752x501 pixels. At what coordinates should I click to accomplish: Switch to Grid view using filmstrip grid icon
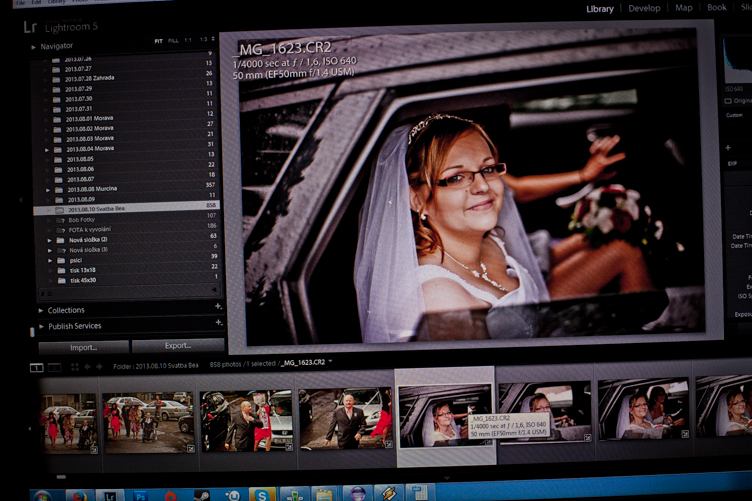pyautogui.click(x=75, y=367)
